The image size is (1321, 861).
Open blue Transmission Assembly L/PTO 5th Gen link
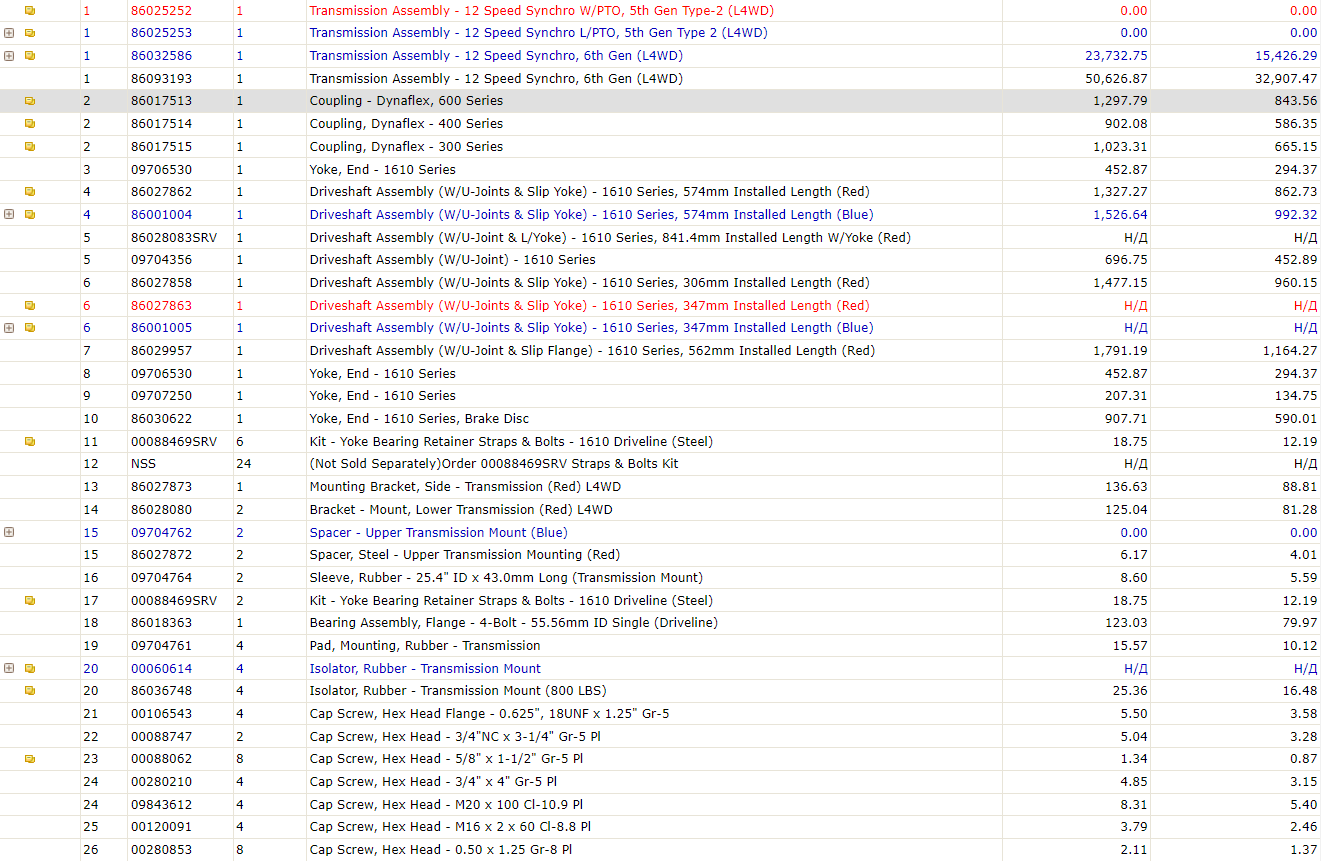click(x=538, y=33)
